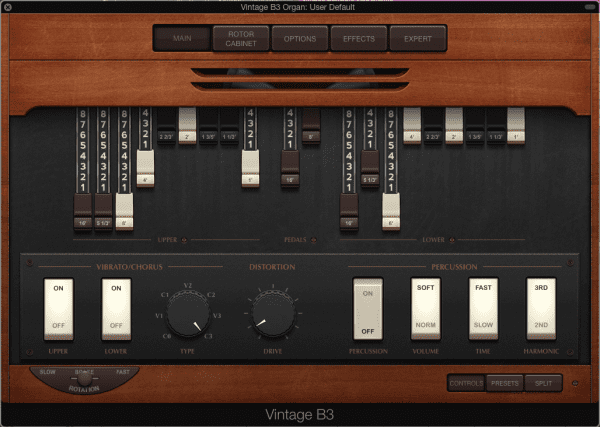Toggle Percussion Volume Soft/Norm switch
The width and height of the screenshot is (600, 427).
point(426,308)
